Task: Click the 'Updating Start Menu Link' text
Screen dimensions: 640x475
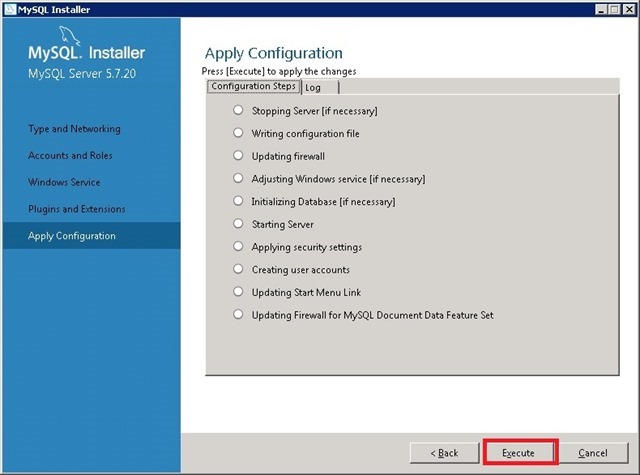Action: tap(306, 293)
